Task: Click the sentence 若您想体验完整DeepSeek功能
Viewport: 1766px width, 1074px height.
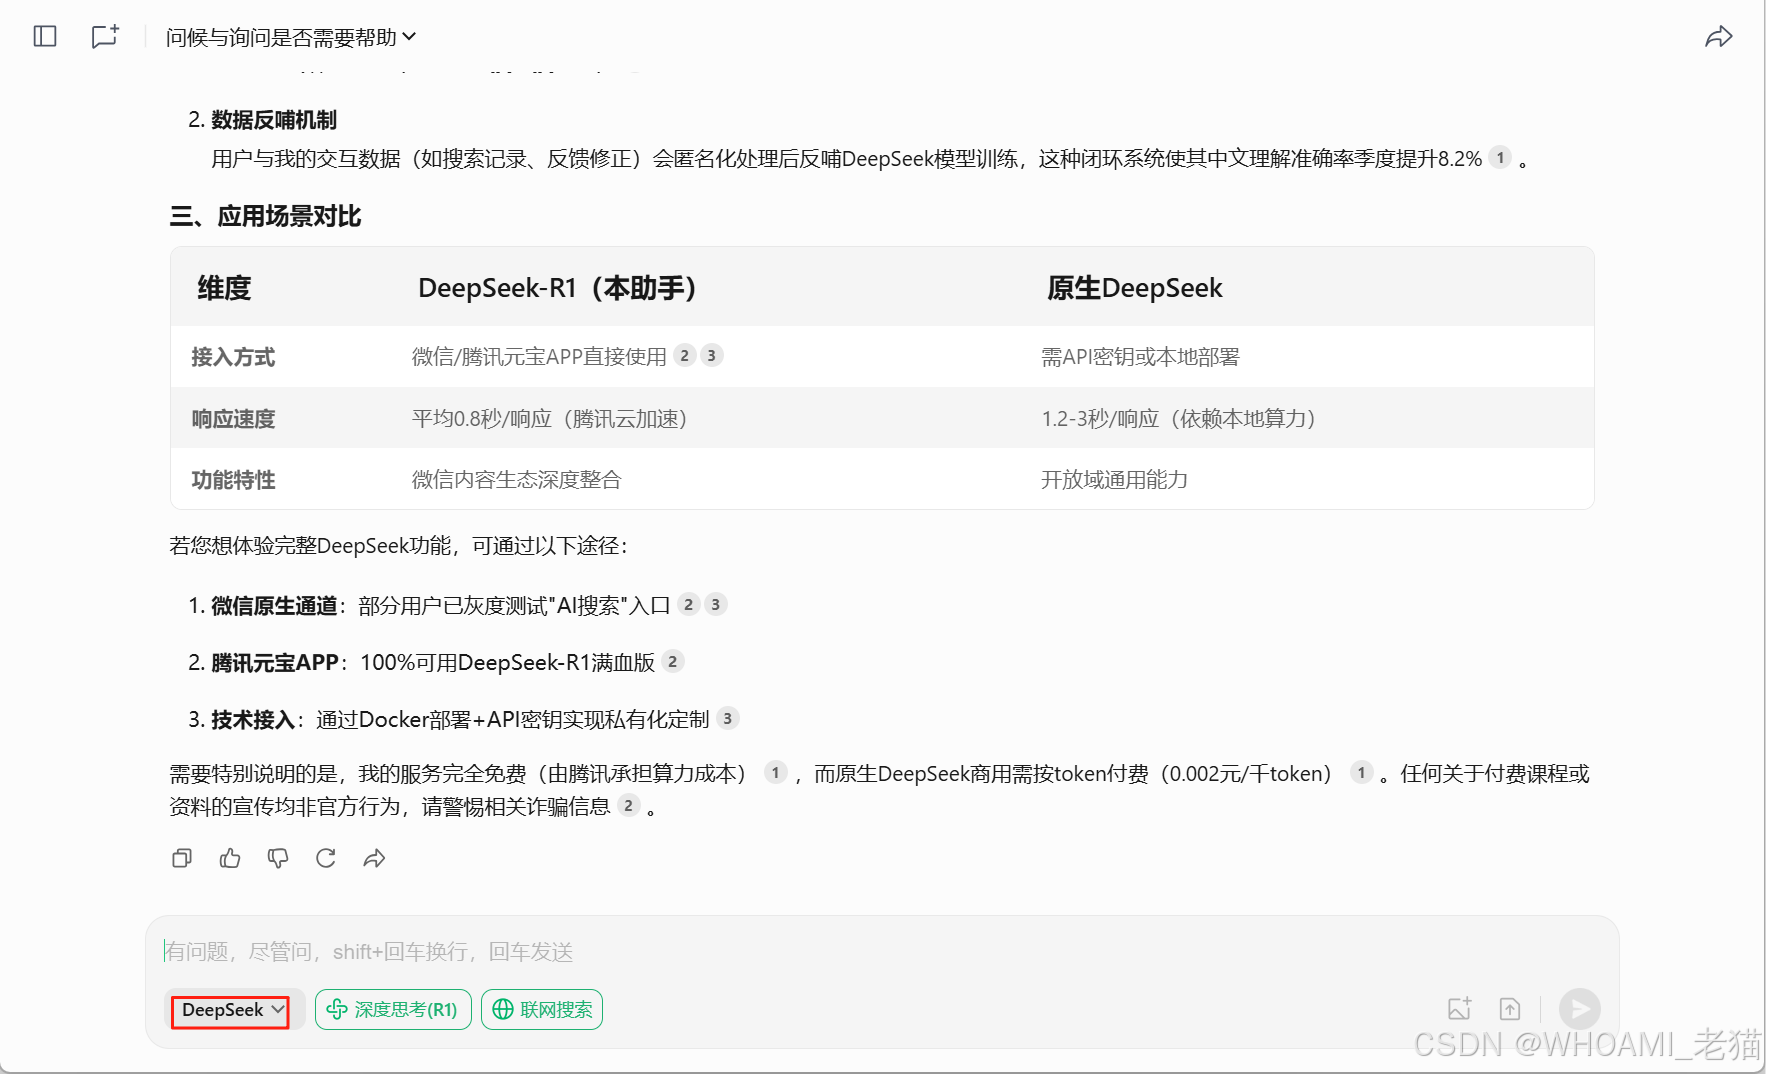Action: [398, 545]
